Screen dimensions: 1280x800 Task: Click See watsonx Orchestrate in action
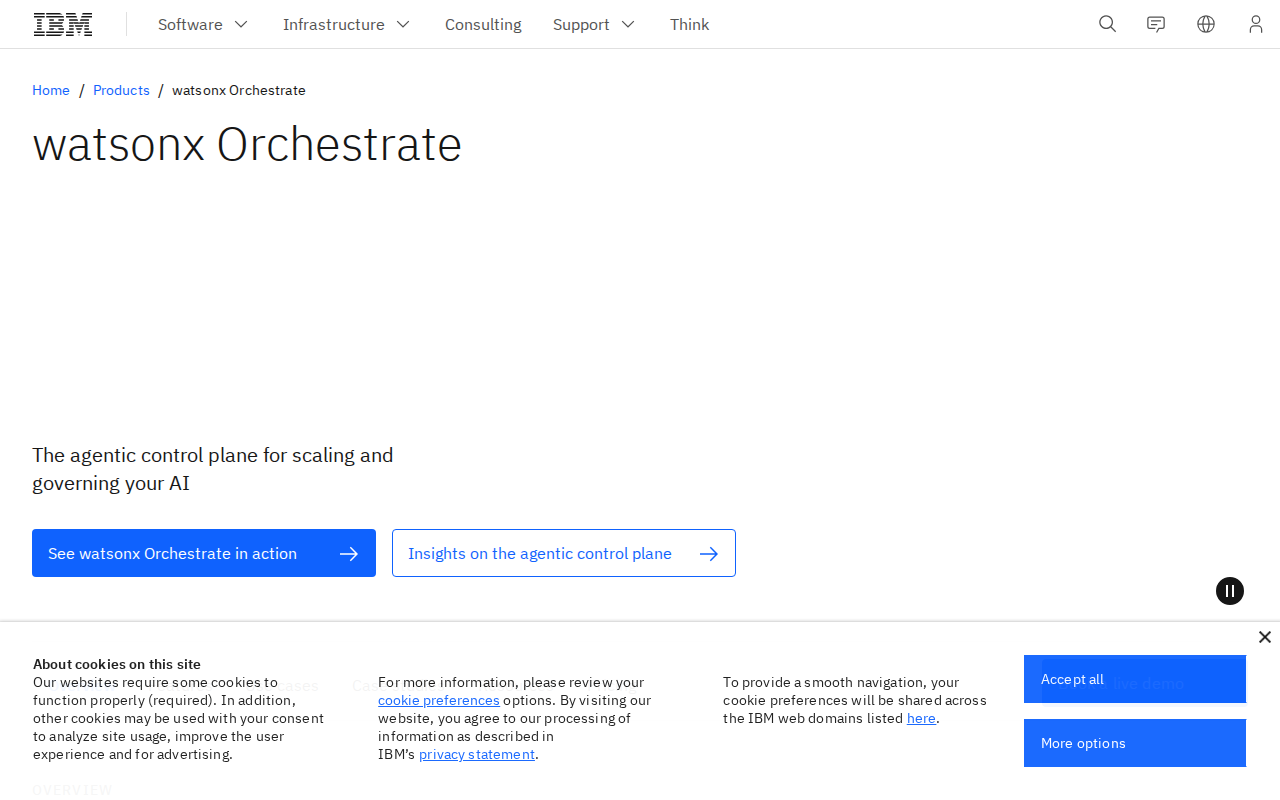(204, 553)
